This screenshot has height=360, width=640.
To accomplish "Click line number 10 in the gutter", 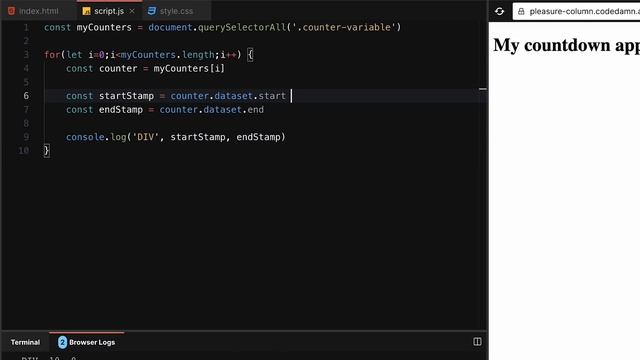I will tap(24, 150).
